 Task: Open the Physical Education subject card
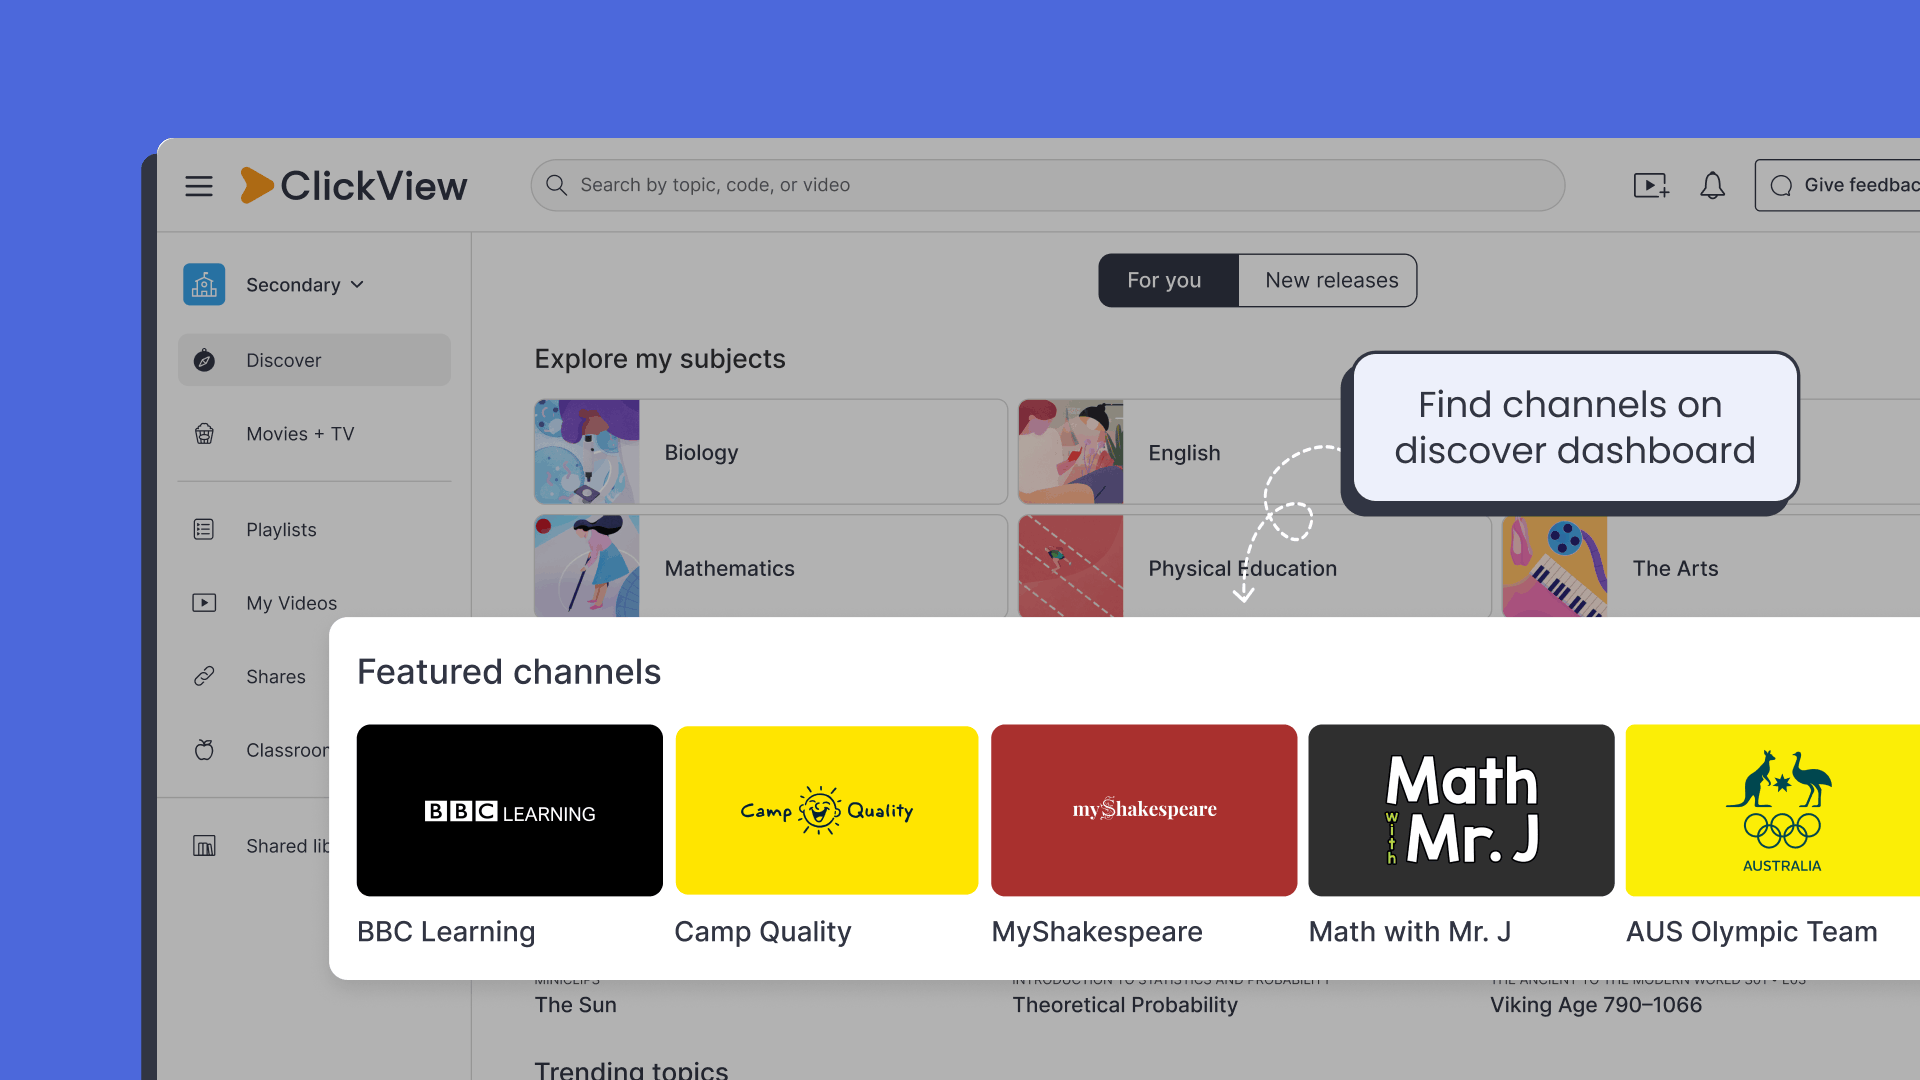[1254, 566]
